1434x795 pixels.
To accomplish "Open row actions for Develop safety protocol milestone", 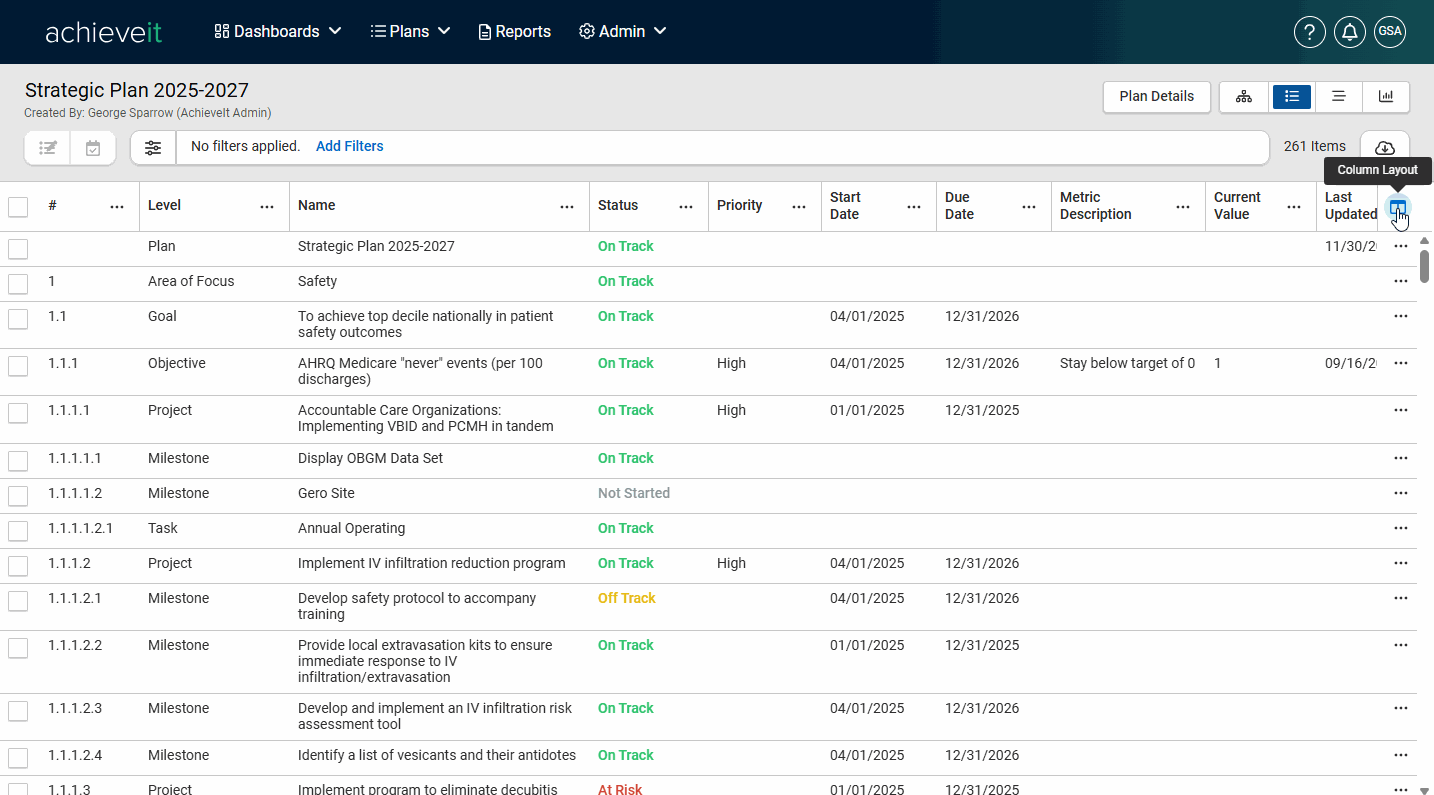I will [x=1401, y=598].
